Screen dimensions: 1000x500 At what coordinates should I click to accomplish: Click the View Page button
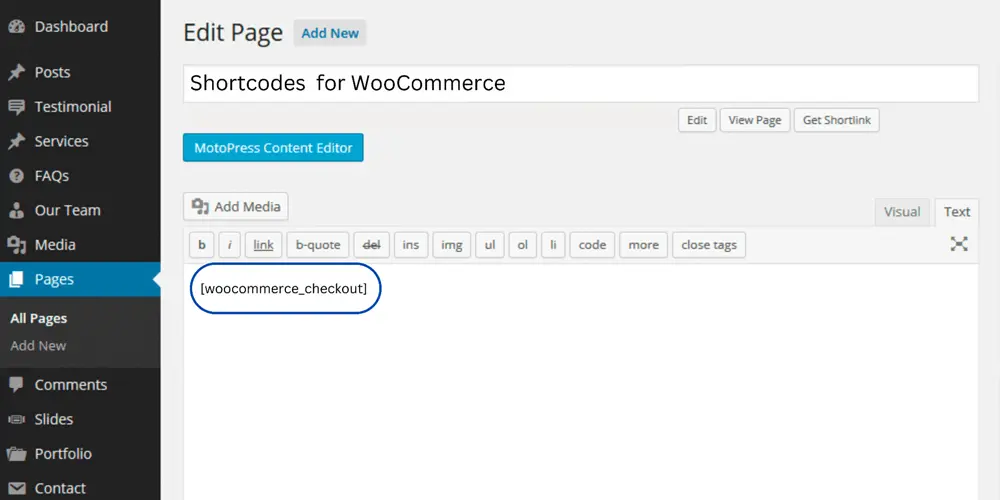(755, 120)
